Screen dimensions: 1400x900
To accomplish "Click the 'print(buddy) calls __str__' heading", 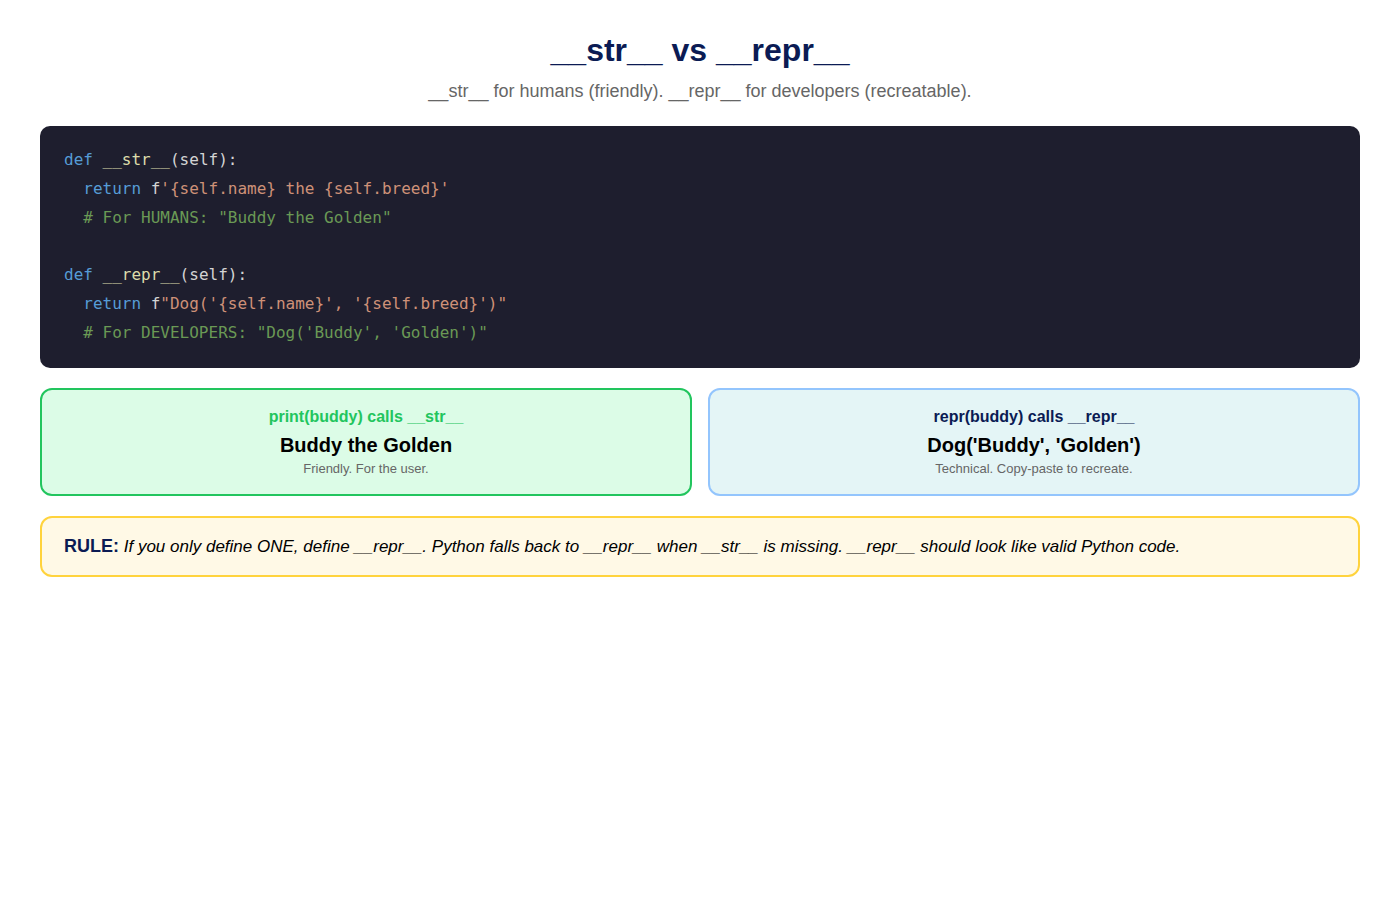I will [366, 416].
